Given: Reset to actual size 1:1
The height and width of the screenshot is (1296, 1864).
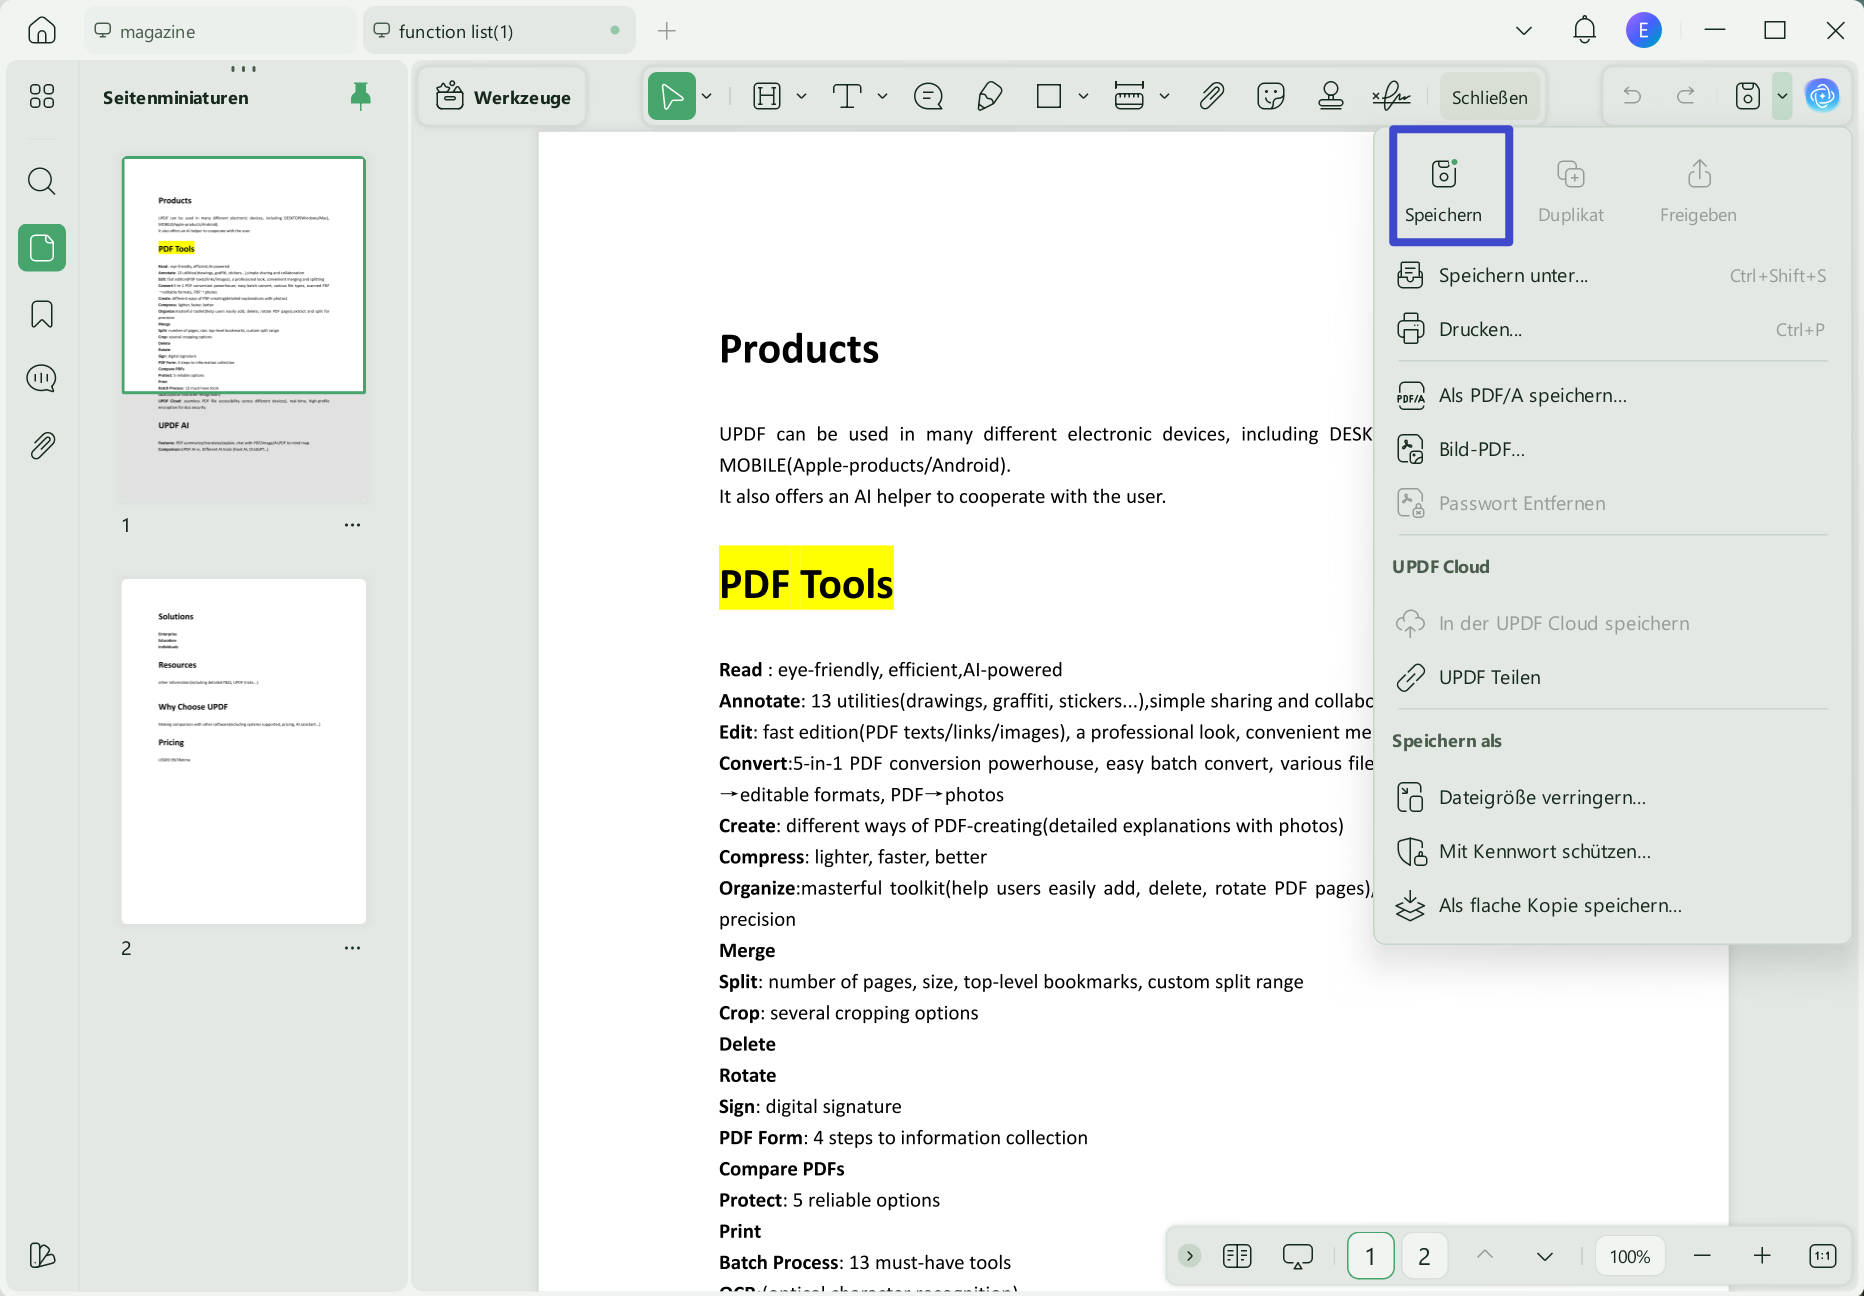Looking at the screenshot, I should pyautogui.click(x=1822, y=1256).
